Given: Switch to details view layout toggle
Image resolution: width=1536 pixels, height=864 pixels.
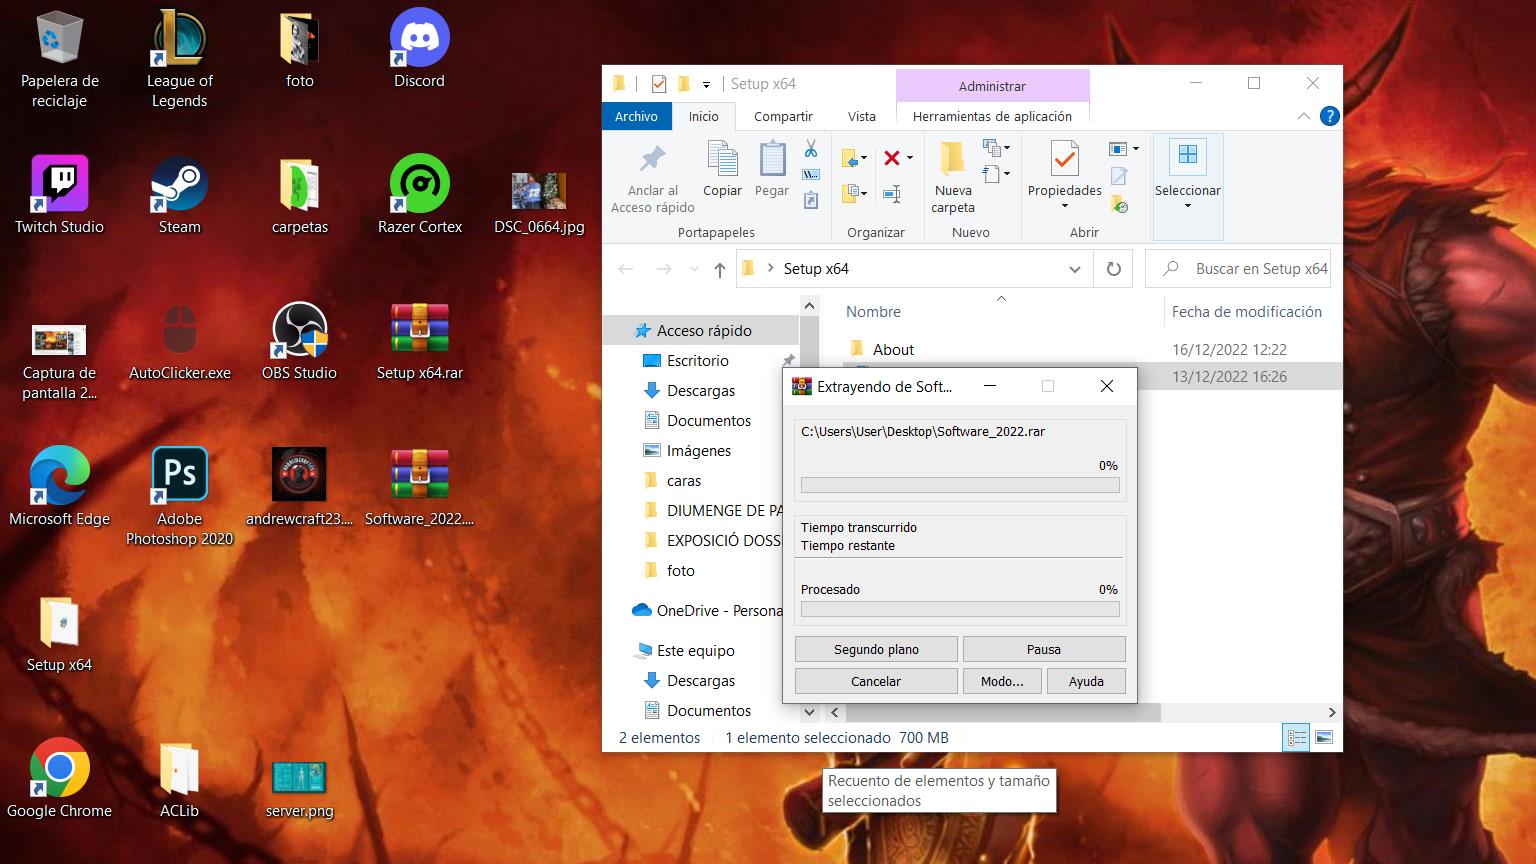Looking at the screenshot, I should (x=1296, y=738).
